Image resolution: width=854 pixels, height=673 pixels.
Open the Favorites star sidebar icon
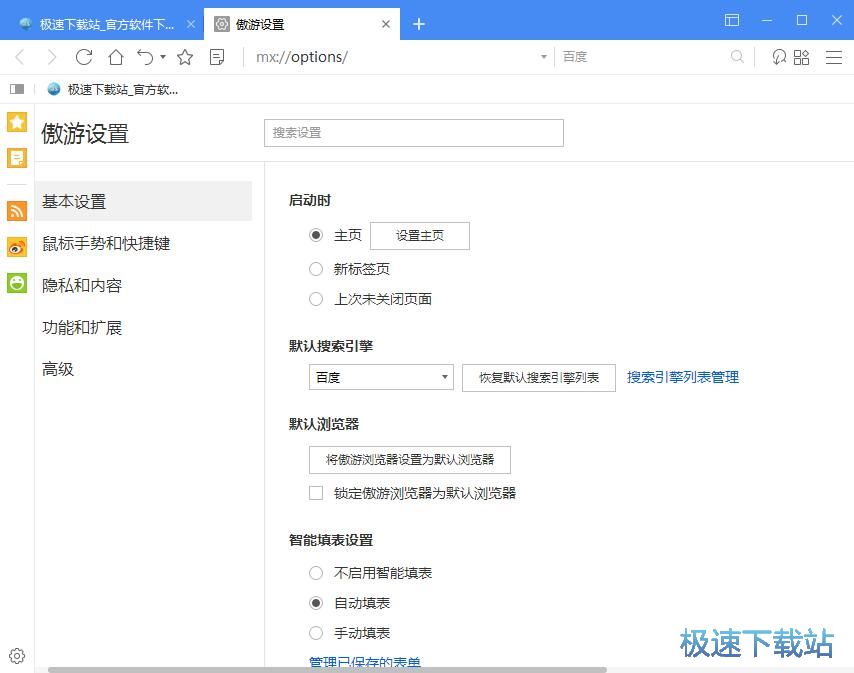(x=17, y=122)
